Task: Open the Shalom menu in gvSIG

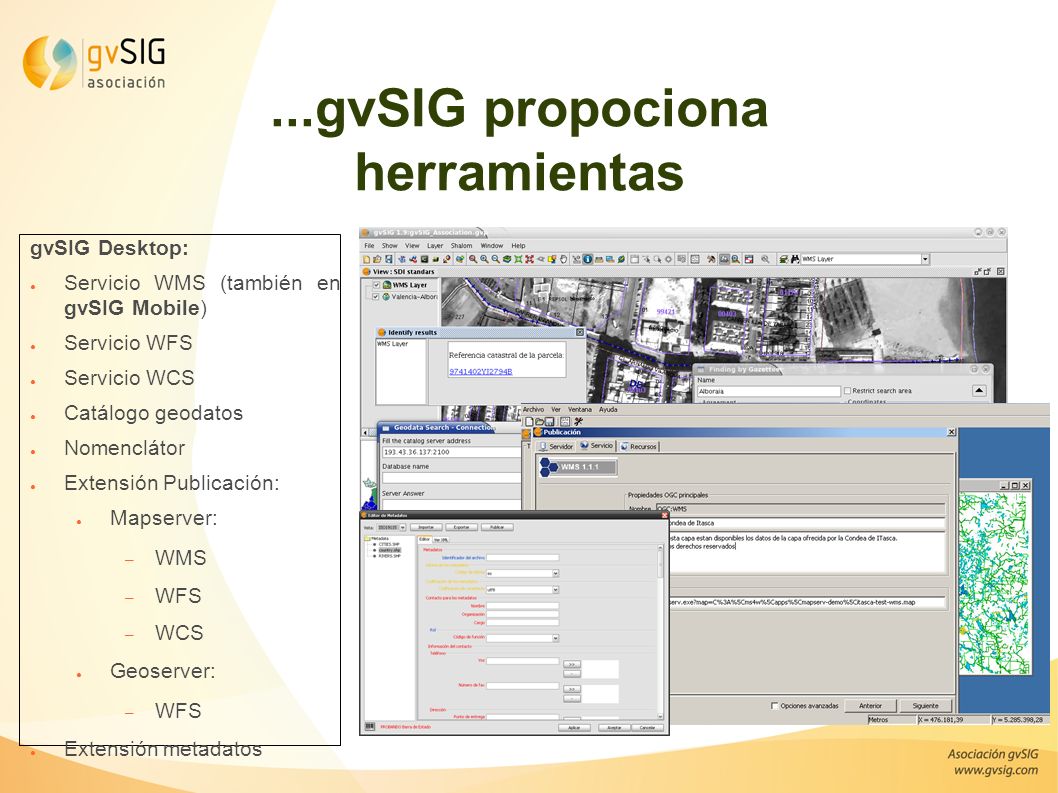Action: [x=462, y=246]
